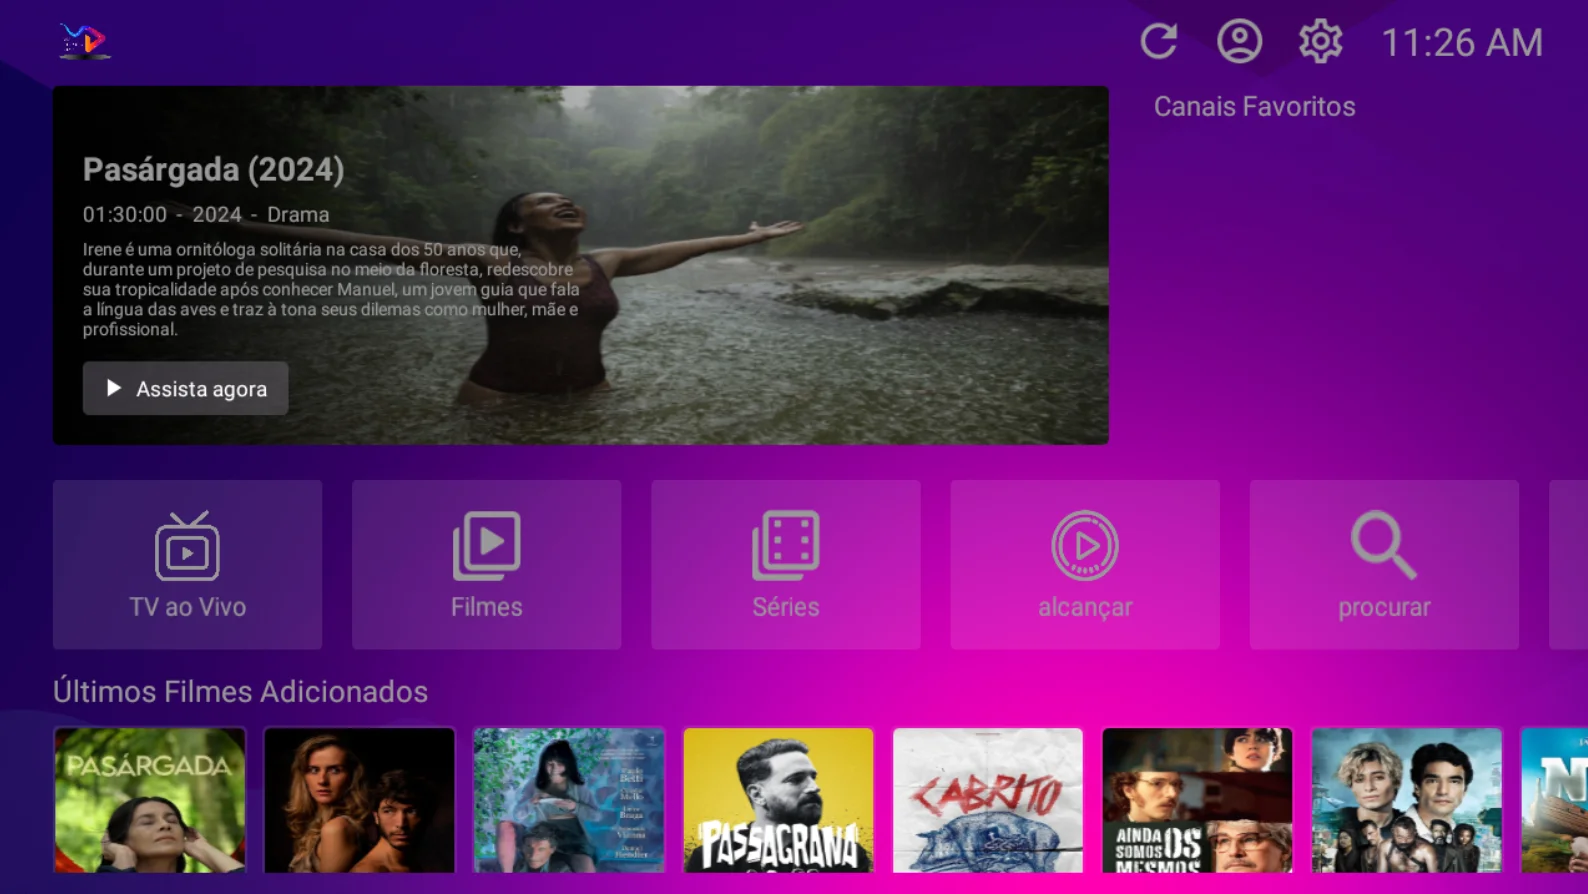Open the Filmes section tile
Screen dimensions: 1588x894
coord(486,564)
